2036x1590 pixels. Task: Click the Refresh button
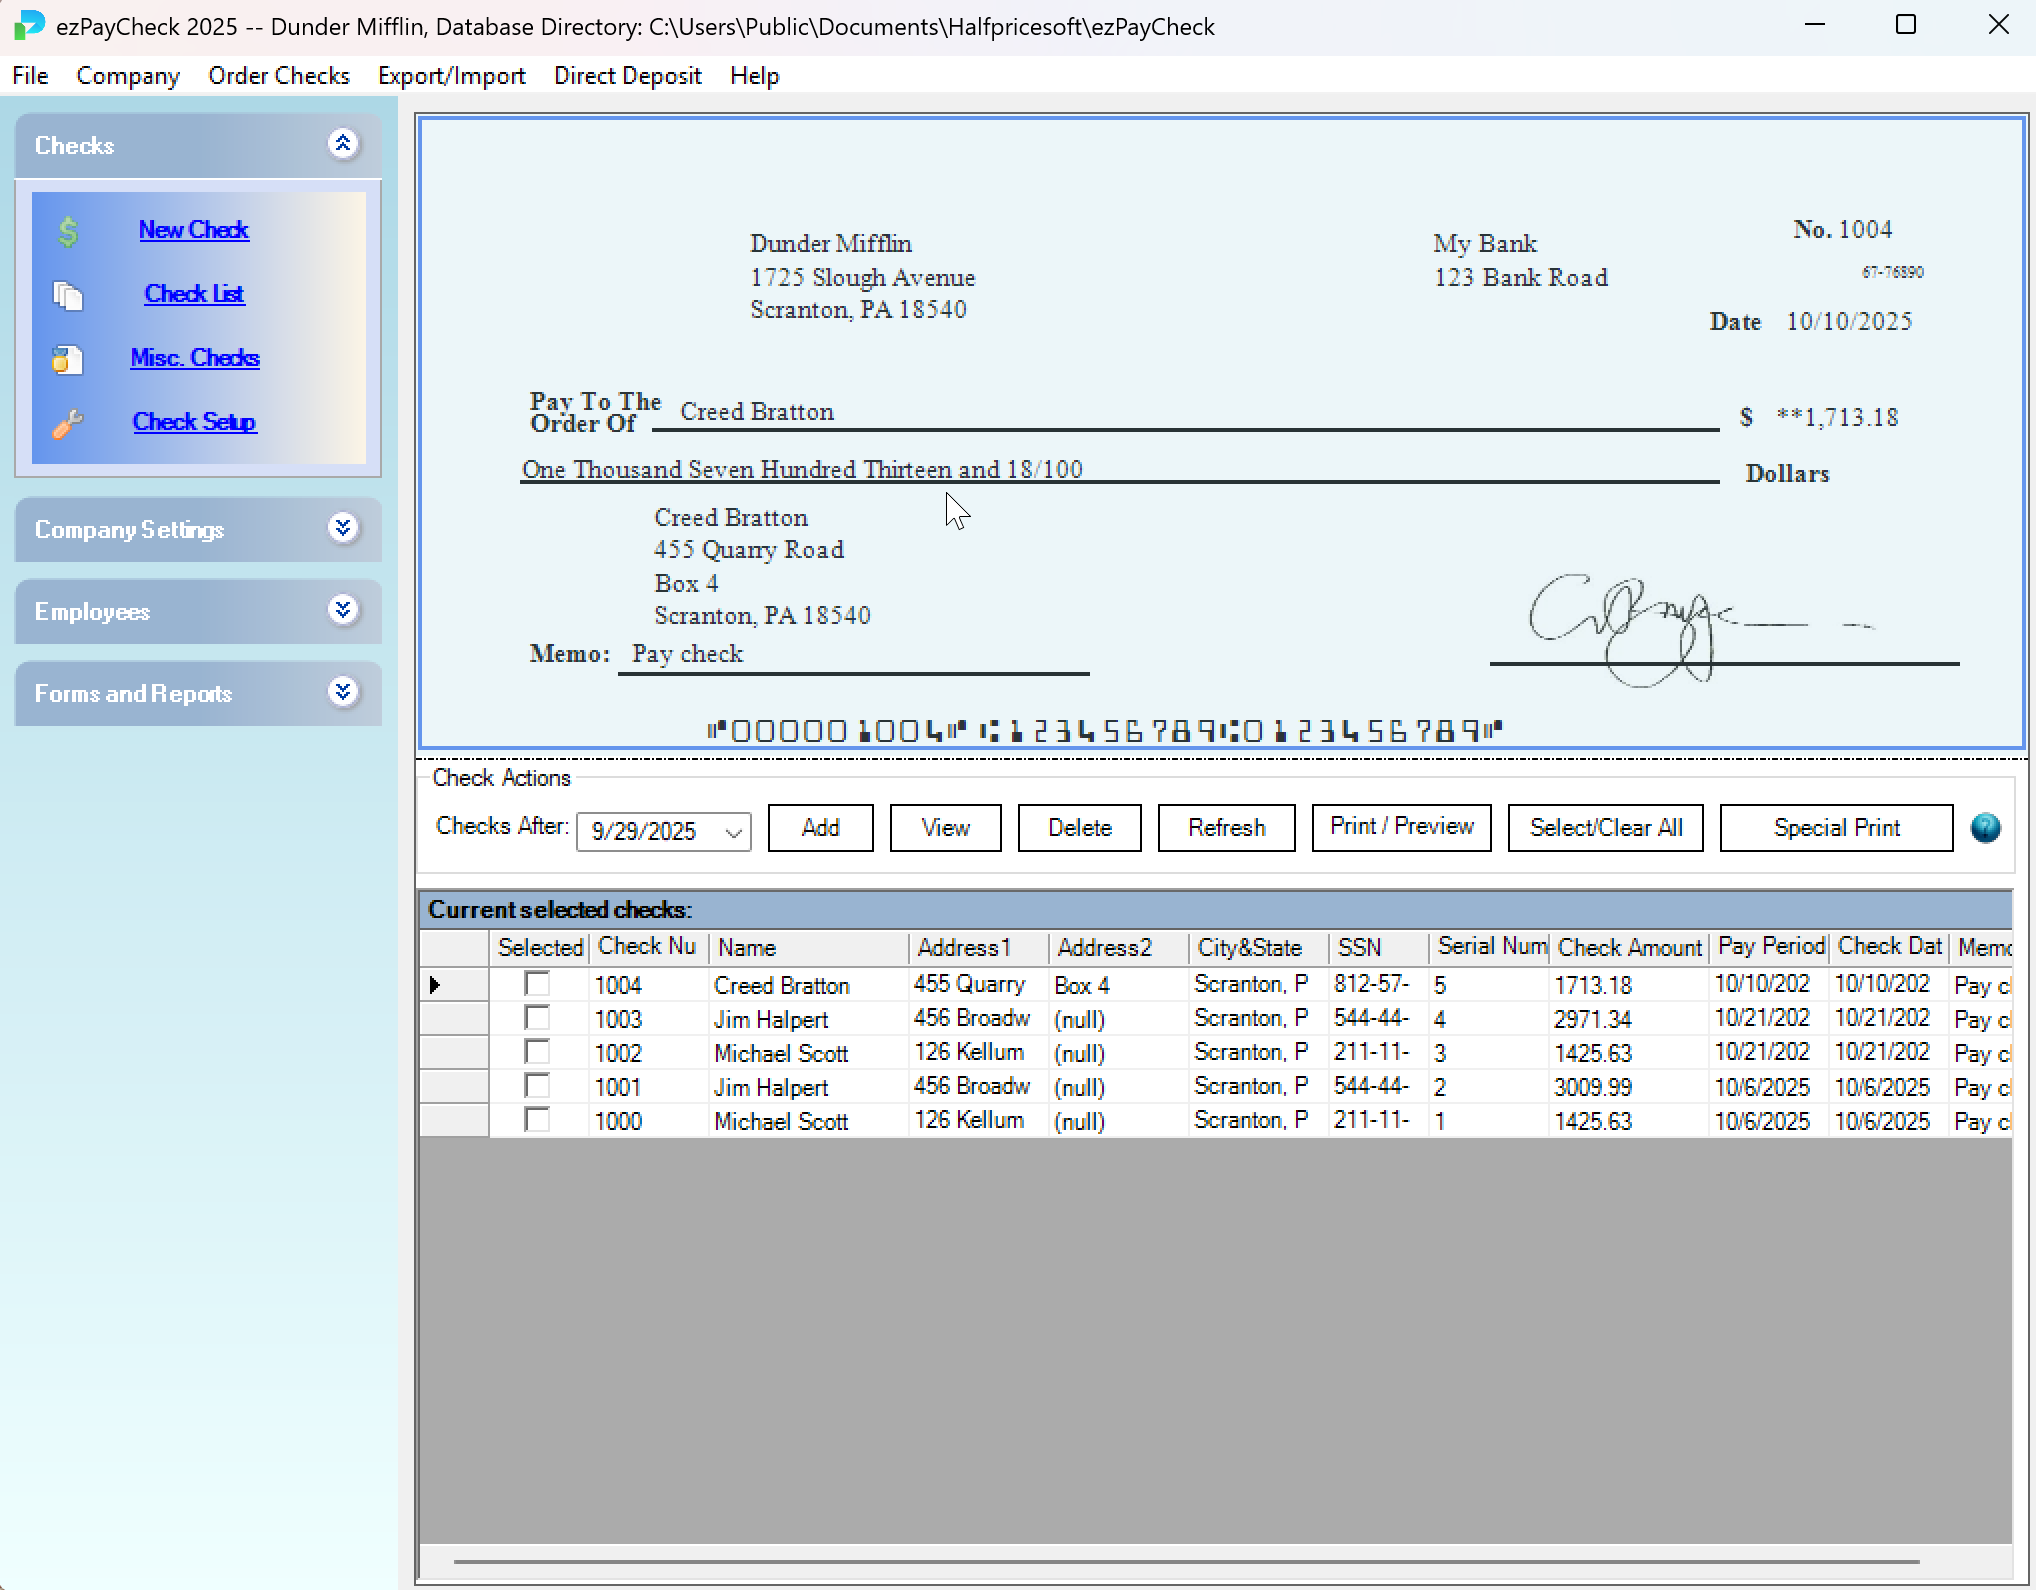tap(1225, 827)
